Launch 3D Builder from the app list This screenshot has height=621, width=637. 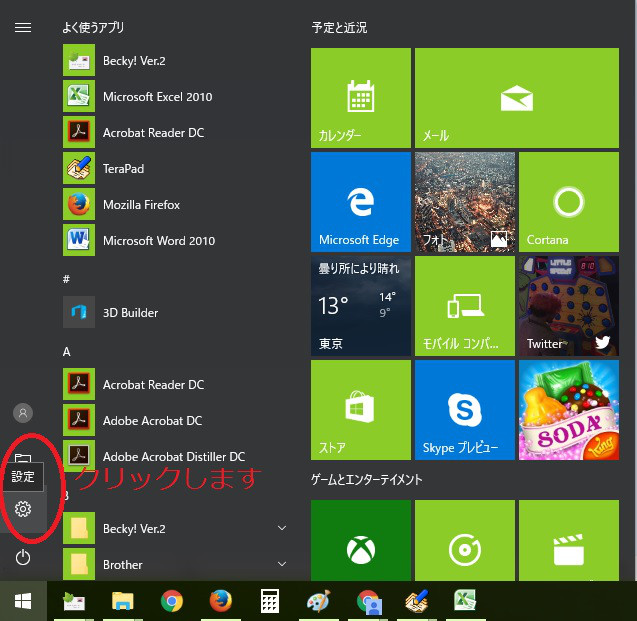(175, 312)
